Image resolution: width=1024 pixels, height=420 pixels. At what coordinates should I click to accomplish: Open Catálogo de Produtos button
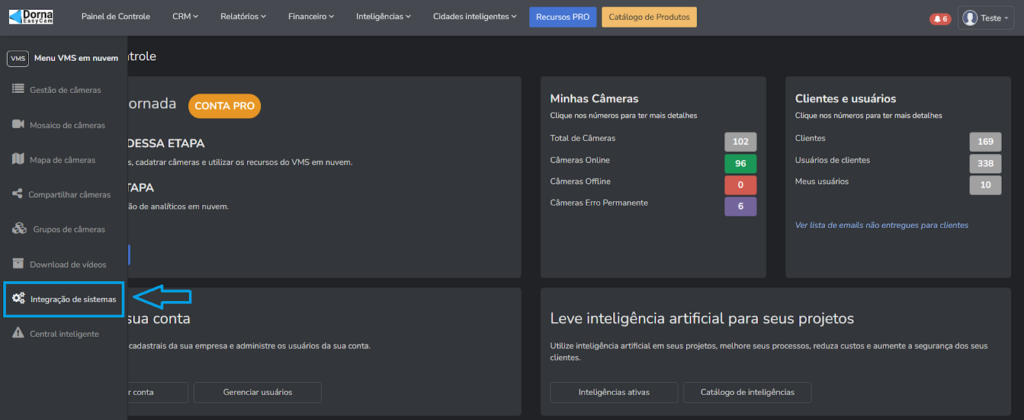tap(649, 17)
